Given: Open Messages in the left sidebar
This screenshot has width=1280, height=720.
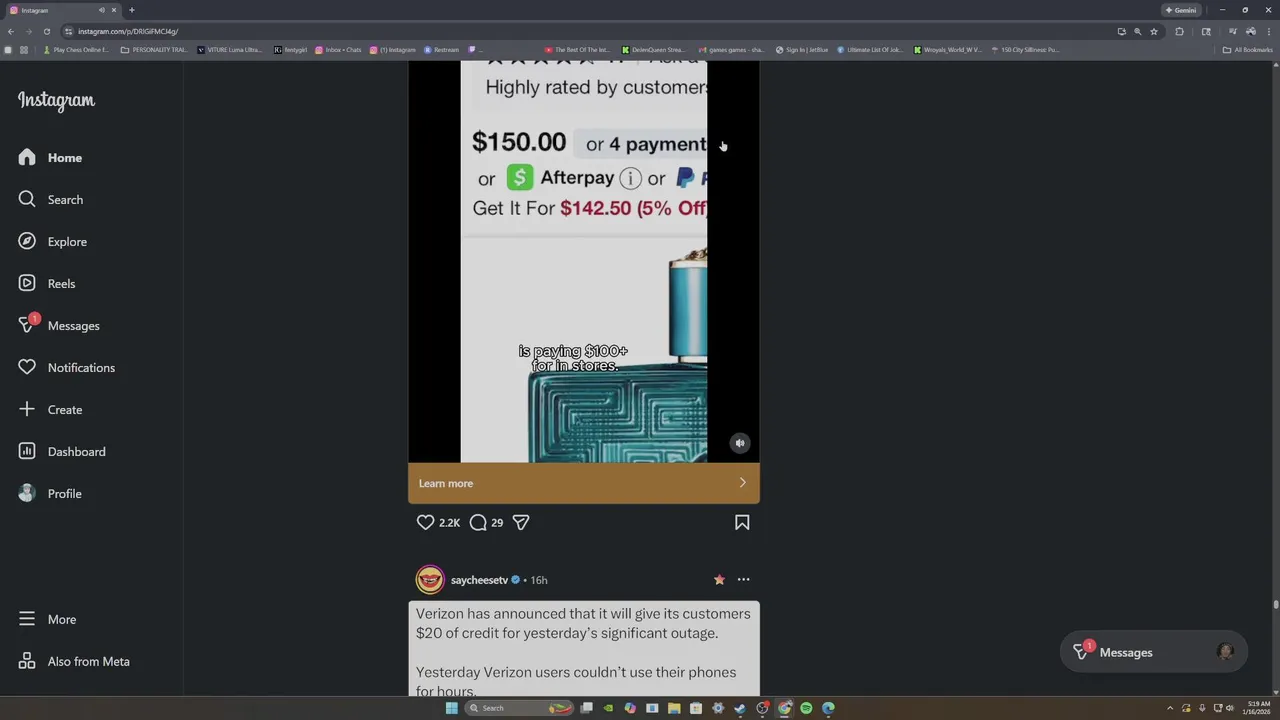Looking at the screenshot, I should (58, 326).
